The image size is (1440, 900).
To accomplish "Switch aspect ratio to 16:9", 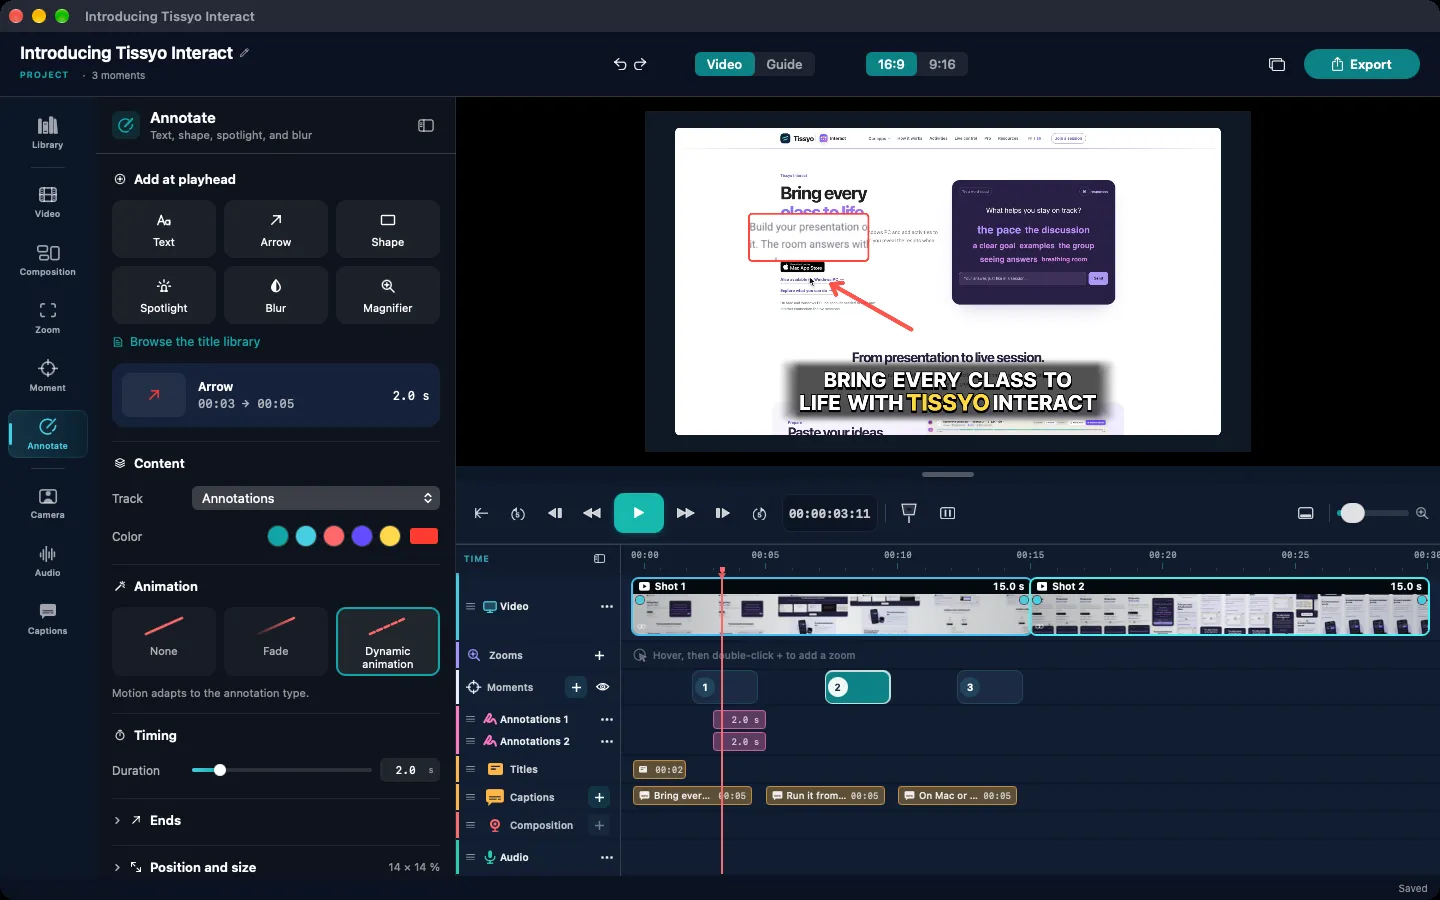I will [x=891, y=64].
